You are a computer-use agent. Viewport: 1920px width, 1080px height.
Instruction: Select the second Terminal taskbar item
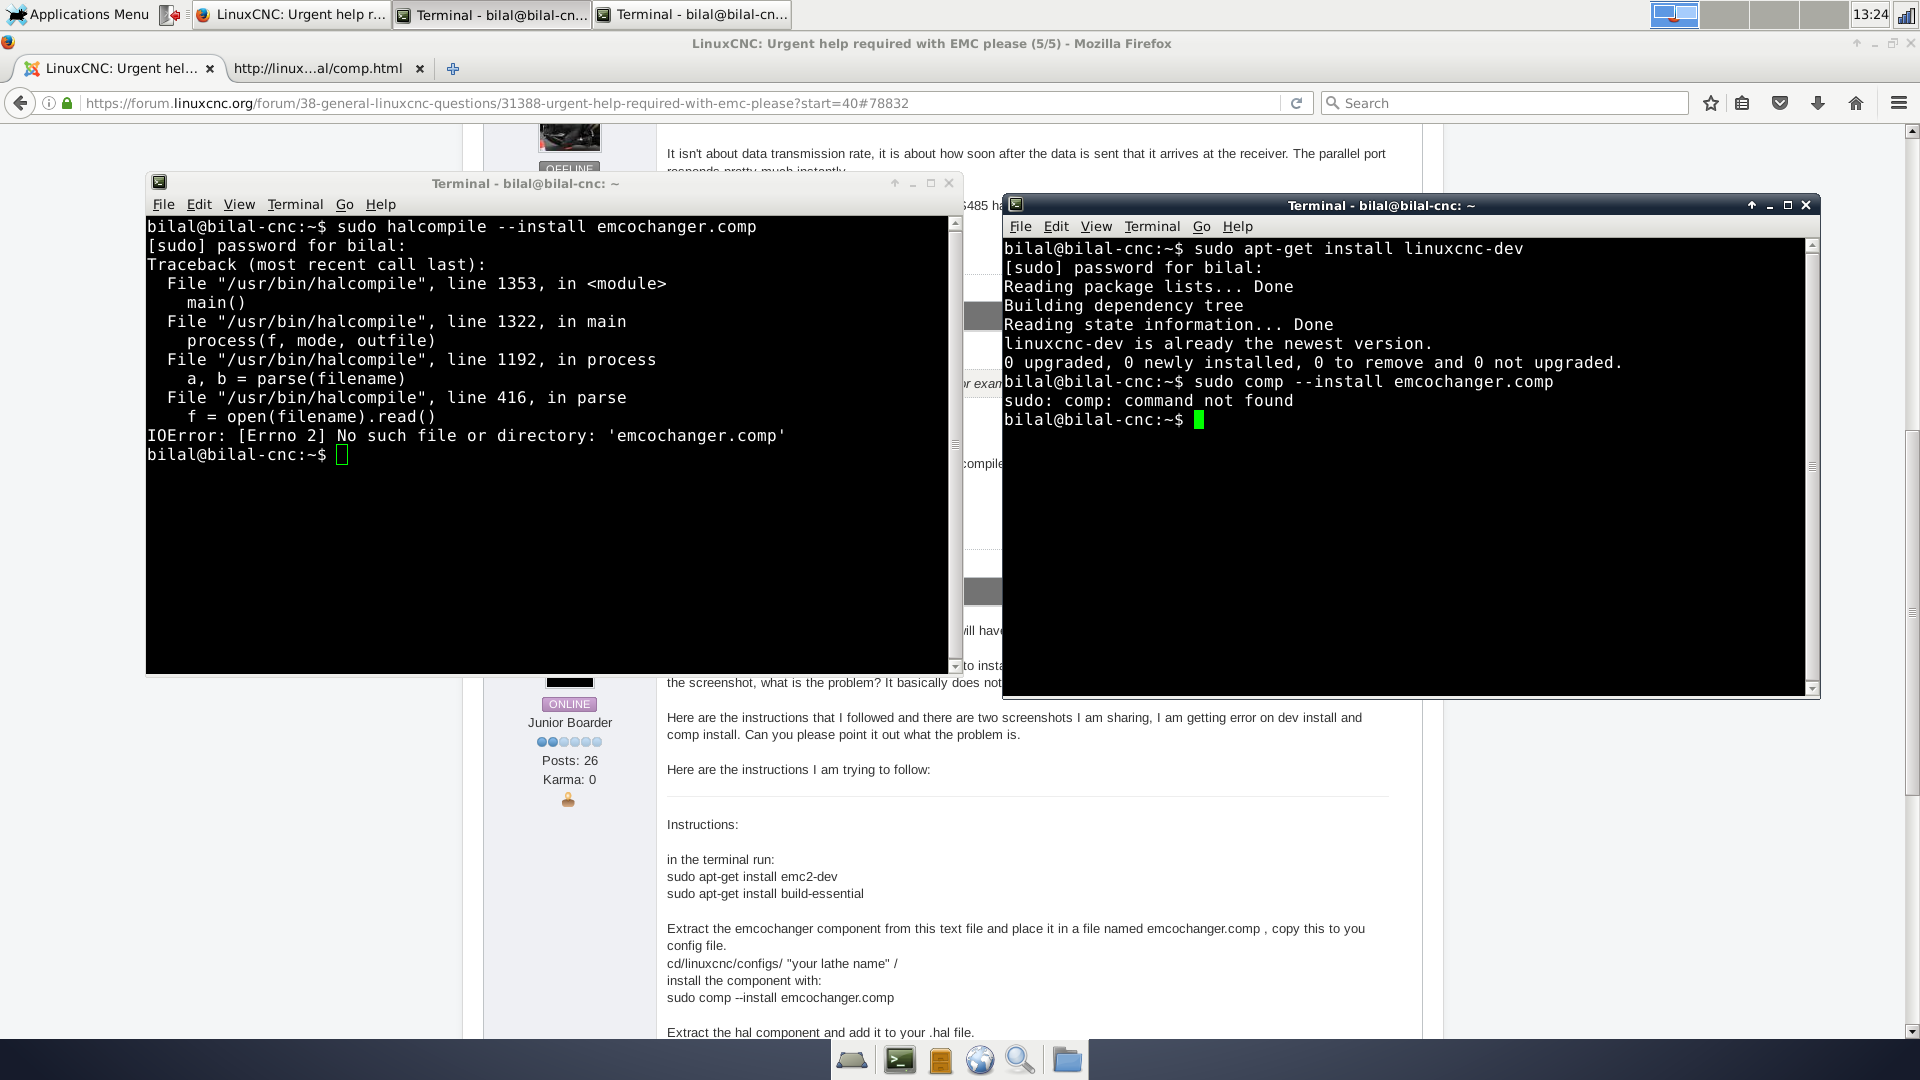coord(492,15)
